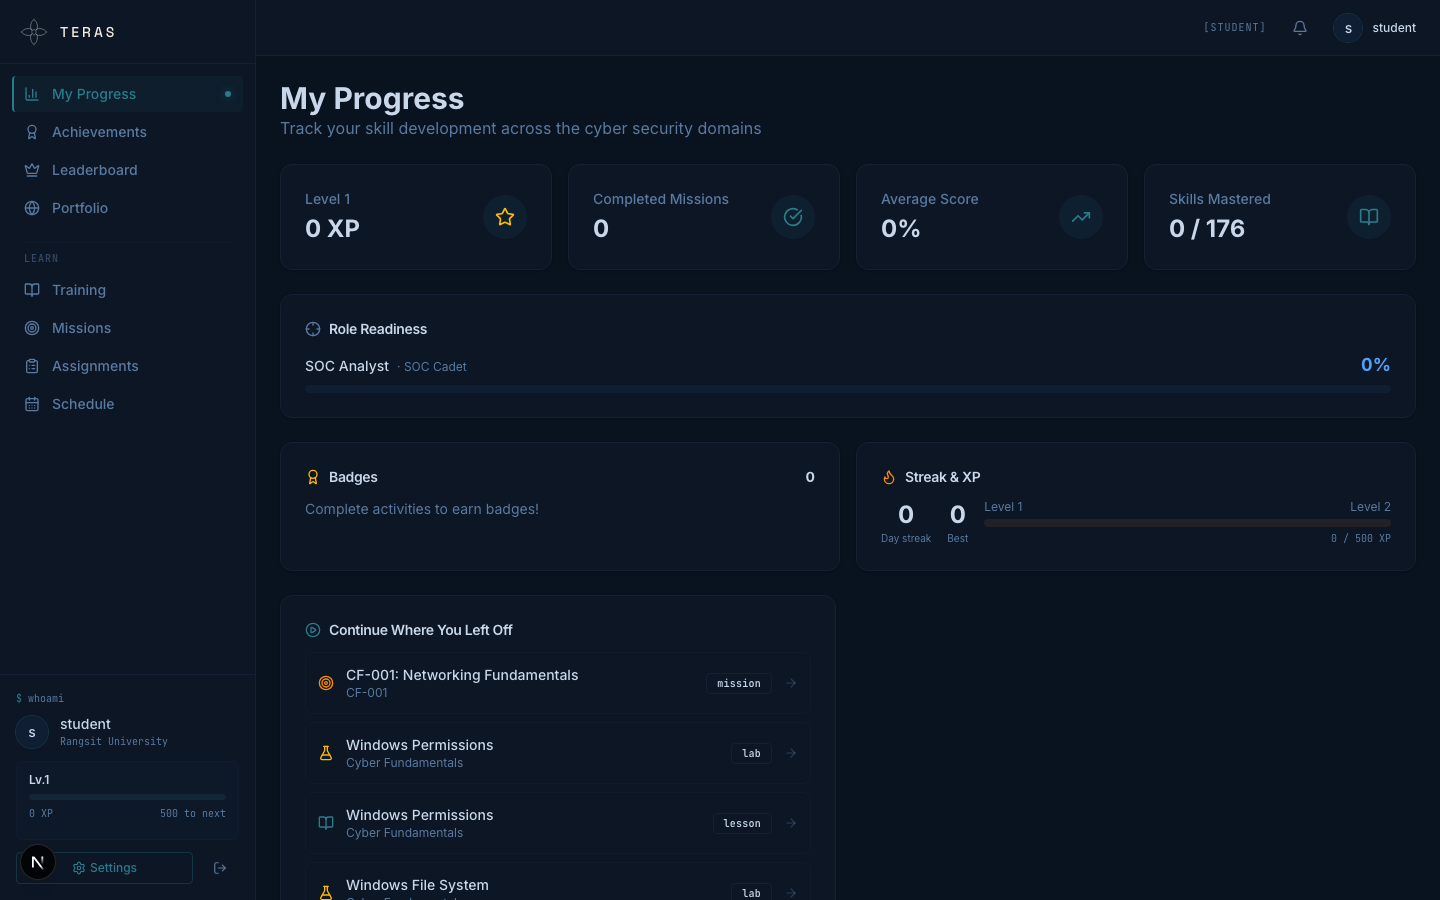Click the book icon on Skills Mastered card
Image resolution: width=1440 pixels, height=900 pixels.
coord(1369,217)
